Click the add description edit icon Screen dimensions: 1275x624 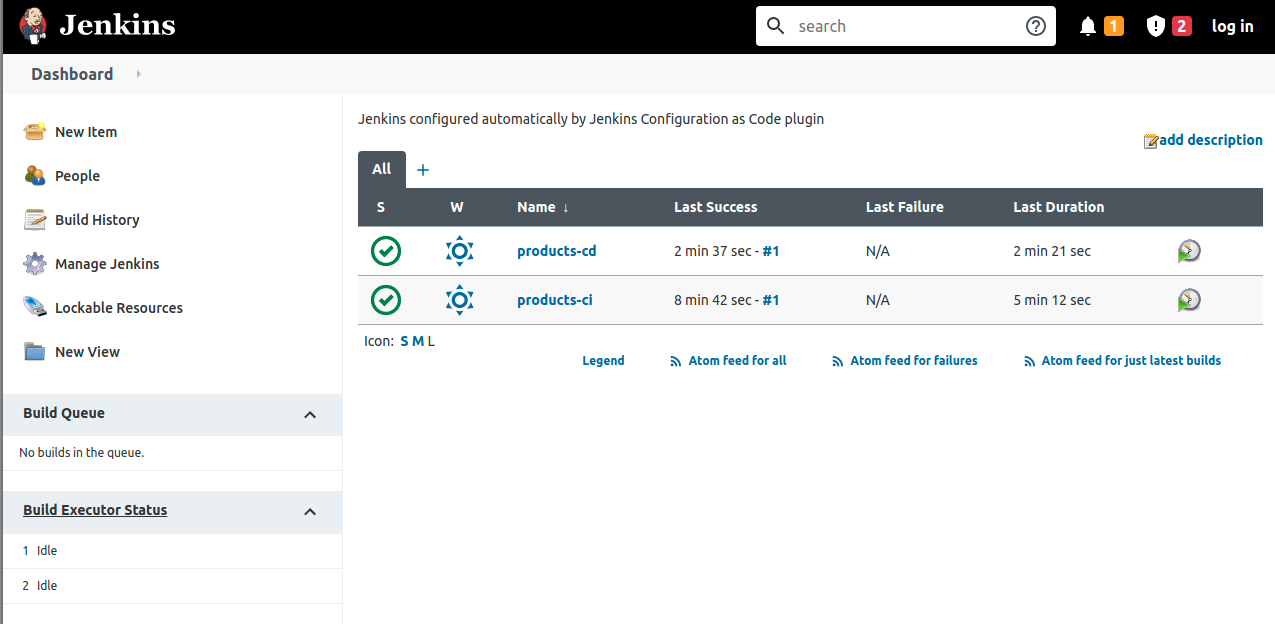point(1151,141)
